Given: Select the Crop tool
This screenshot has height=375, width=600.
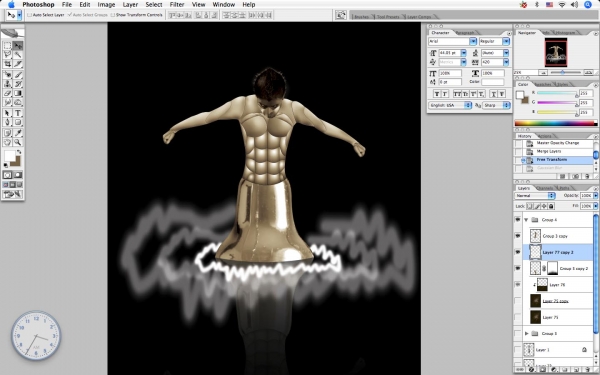Looking at the screenshot, I should (x=7, y=64).
